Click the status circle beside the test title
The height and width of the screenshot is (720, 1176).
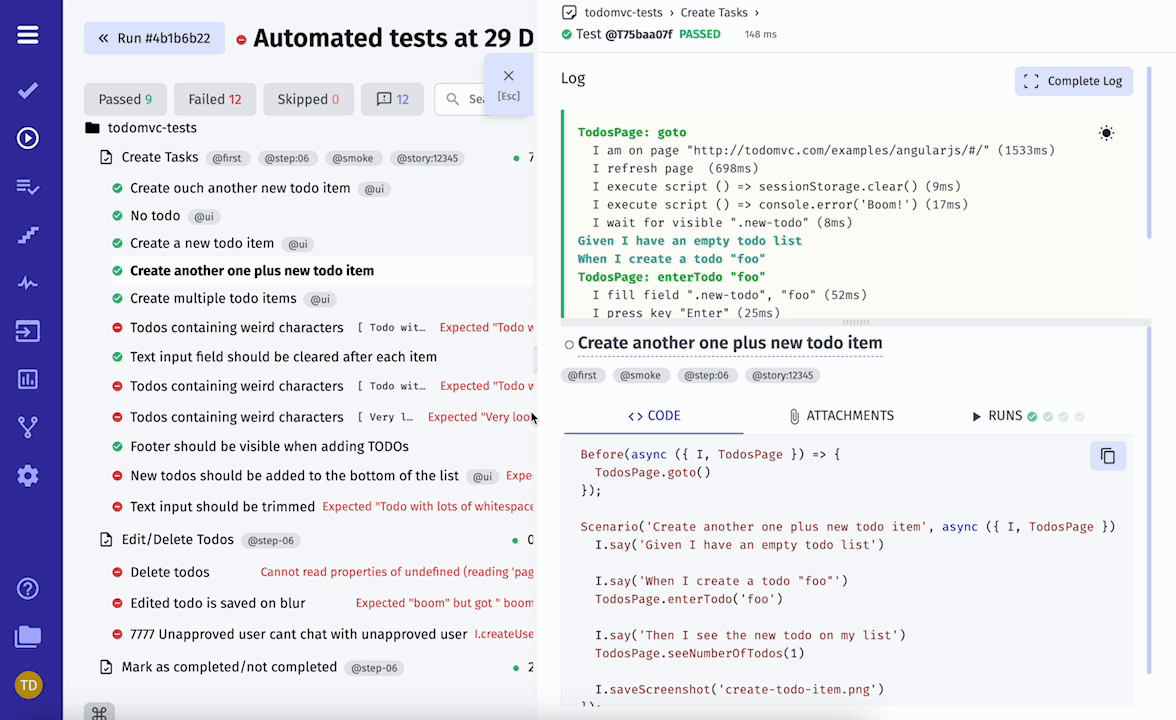coord(569,345)
